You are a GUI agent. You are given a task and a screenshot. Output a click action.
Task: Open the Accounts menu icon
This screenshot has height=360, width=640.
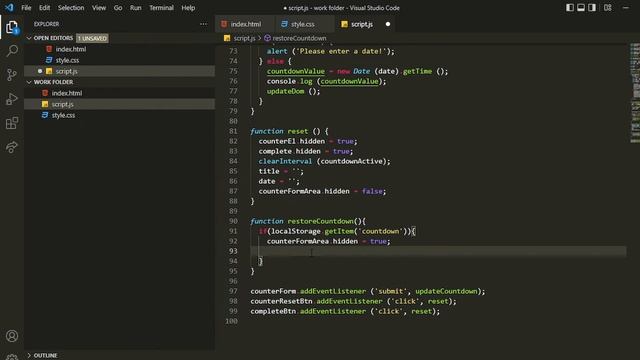(x=12, y=336)
